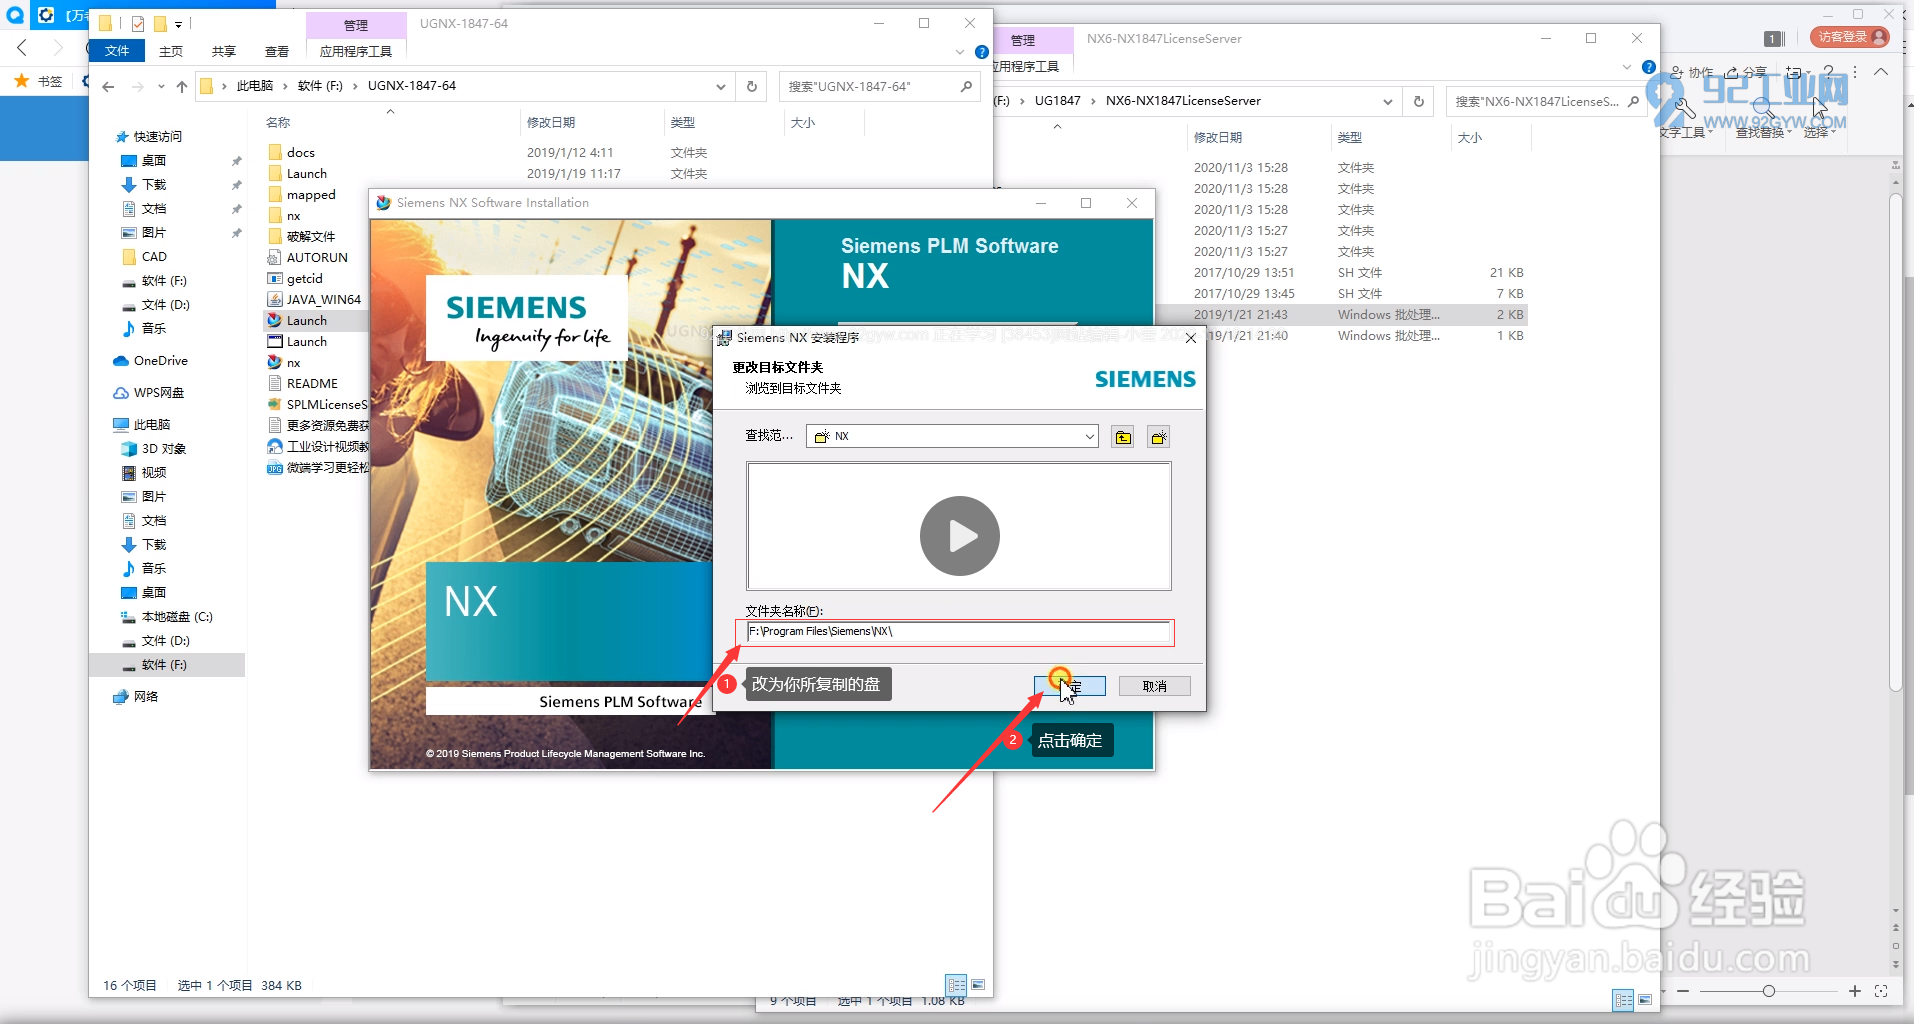1914x1024 pixels.
Task: Open 本地磁盘 (C:) in navigation pane
Action: pyautogui.click(x=176, y=617)
